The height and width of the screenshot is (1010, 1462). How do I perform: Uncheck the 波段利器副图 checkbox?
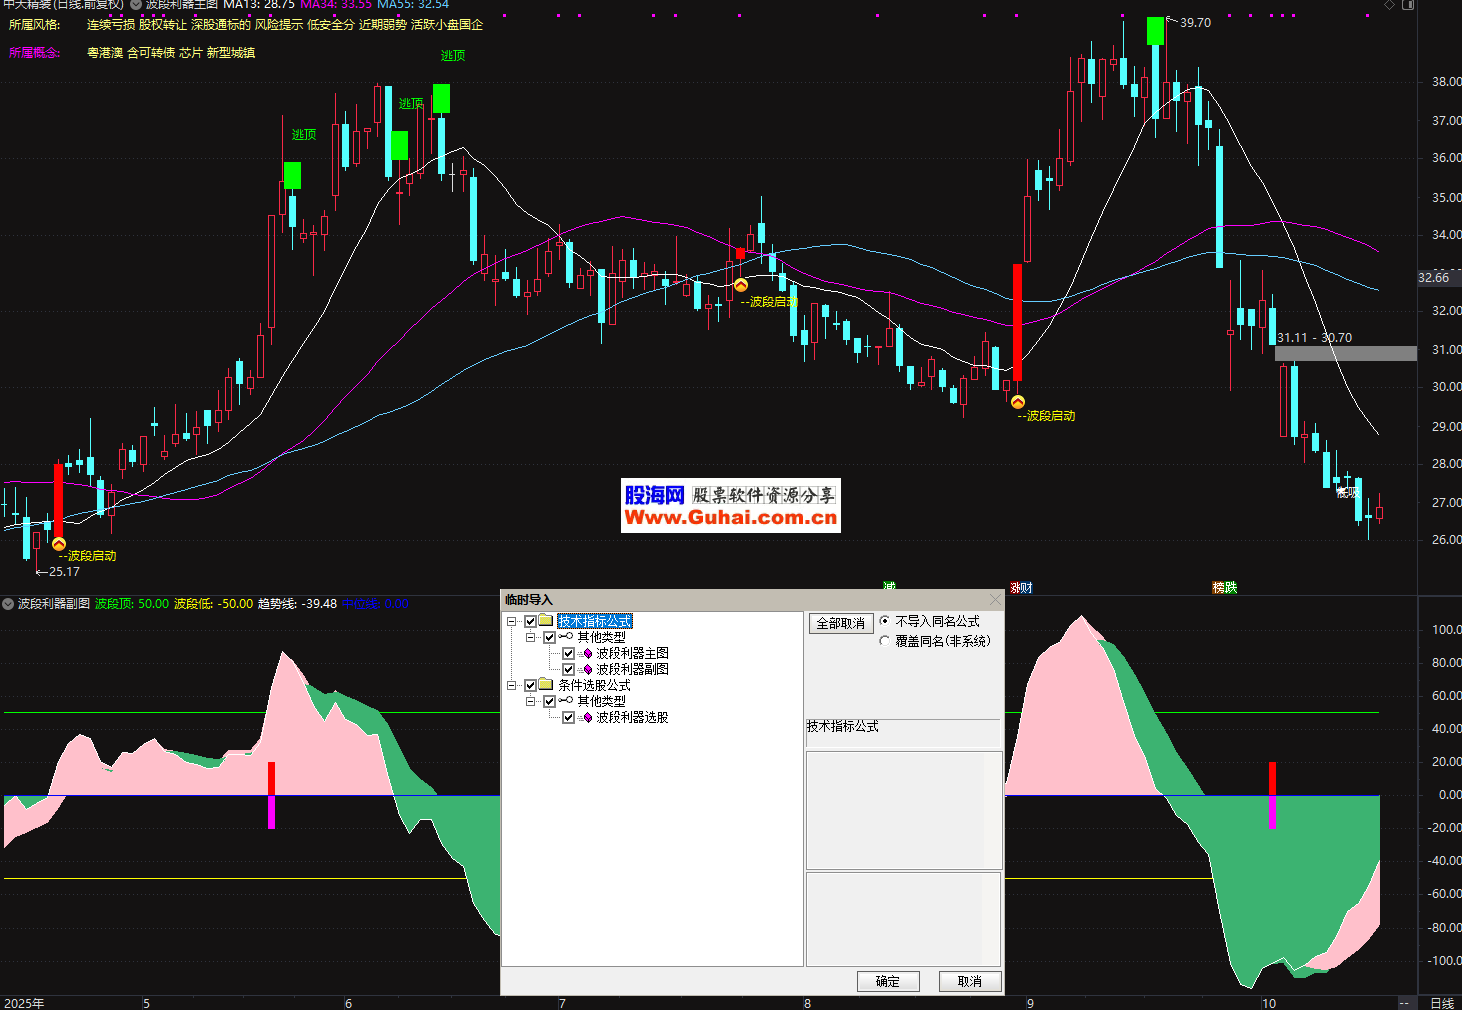(568, 670)
